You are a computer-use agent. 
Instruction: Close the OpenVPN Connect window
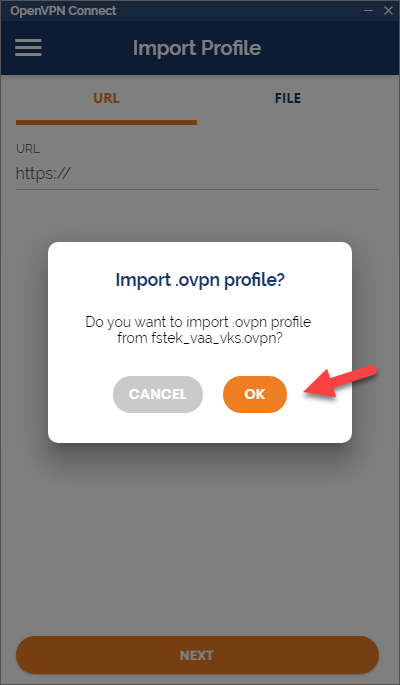coord(388,10)
